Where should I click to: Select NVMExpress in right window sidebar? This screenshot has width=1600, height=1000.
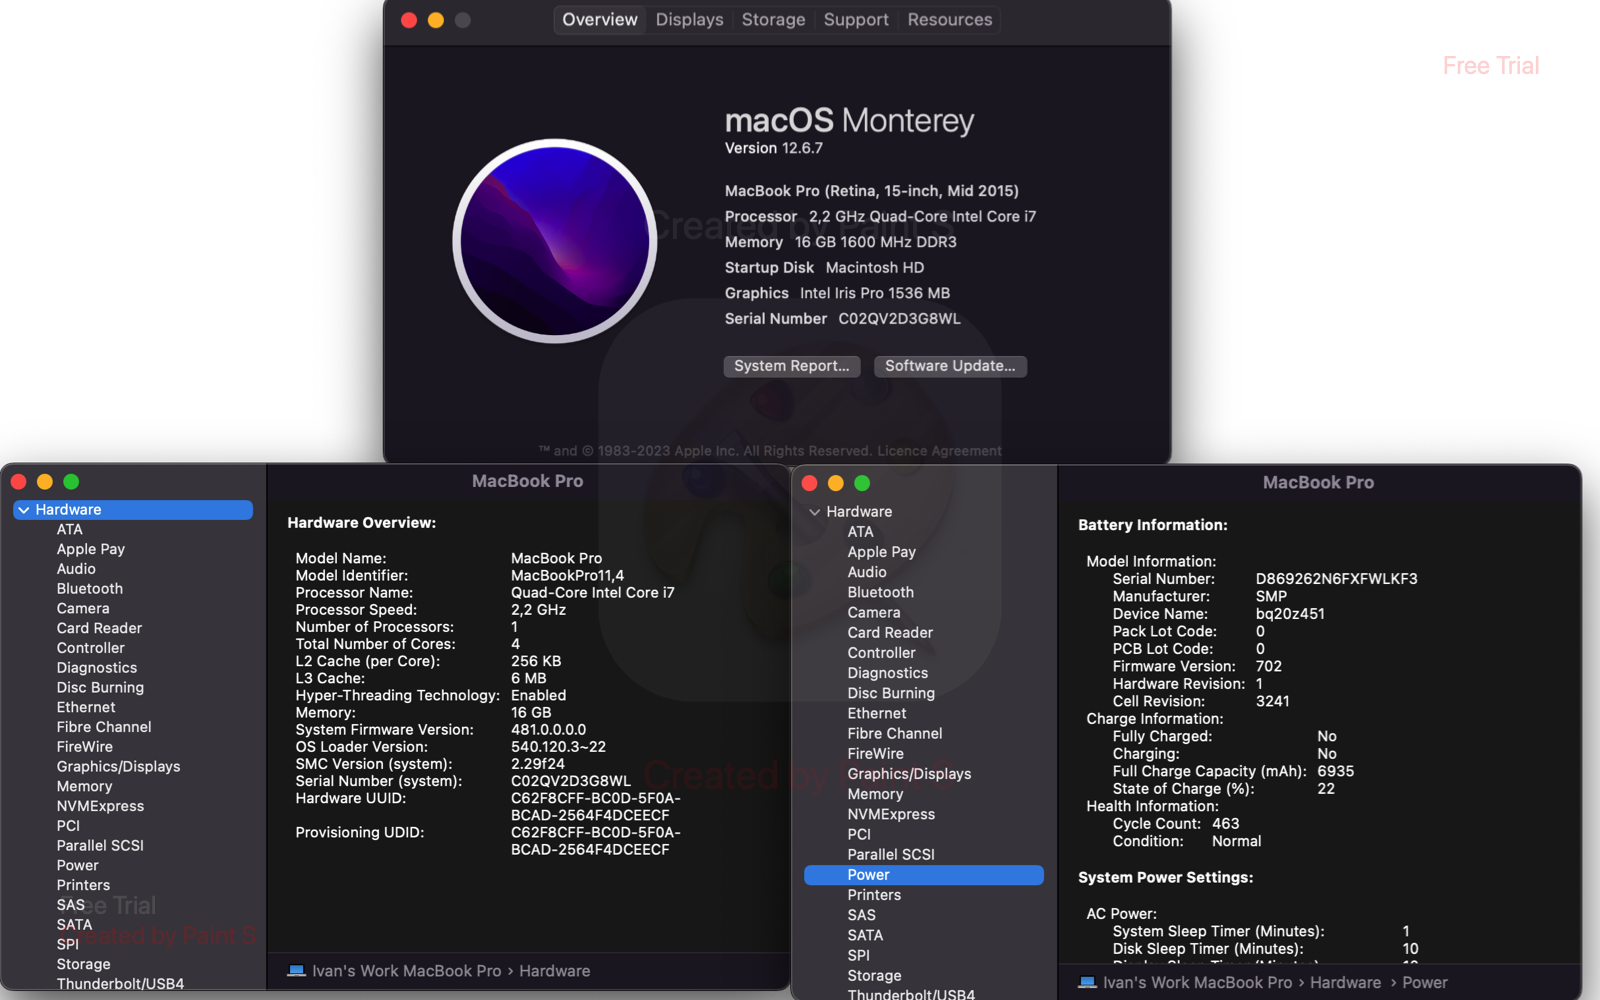[x=891, y=815]
